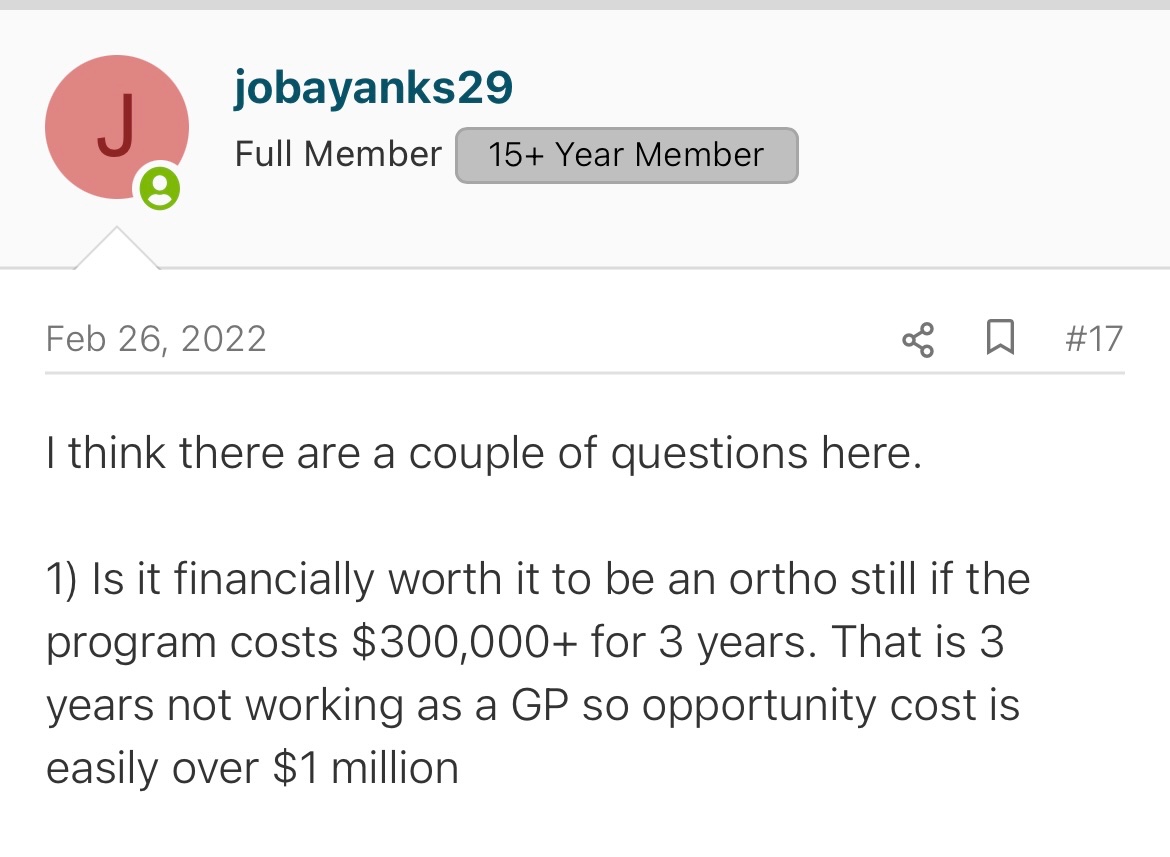The height and width of the screenshot is (857, 1170).
Task: Click the abbreviation "GP" in the post
Action: (x=541, y=705)
